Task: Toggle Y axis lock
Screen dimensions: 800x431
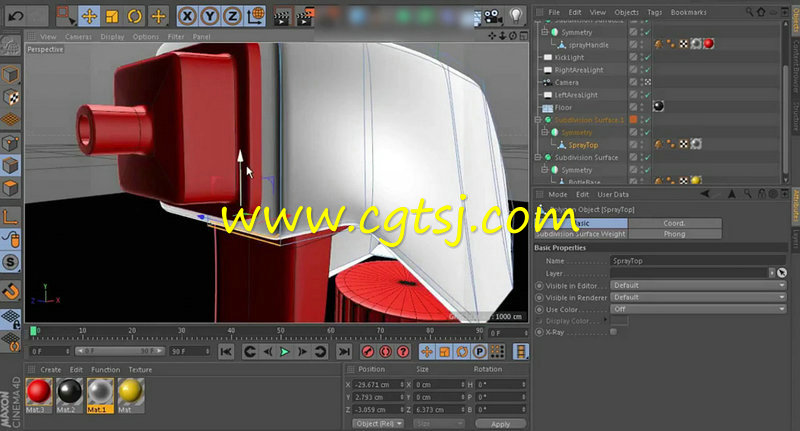Action: pos(210,16)
